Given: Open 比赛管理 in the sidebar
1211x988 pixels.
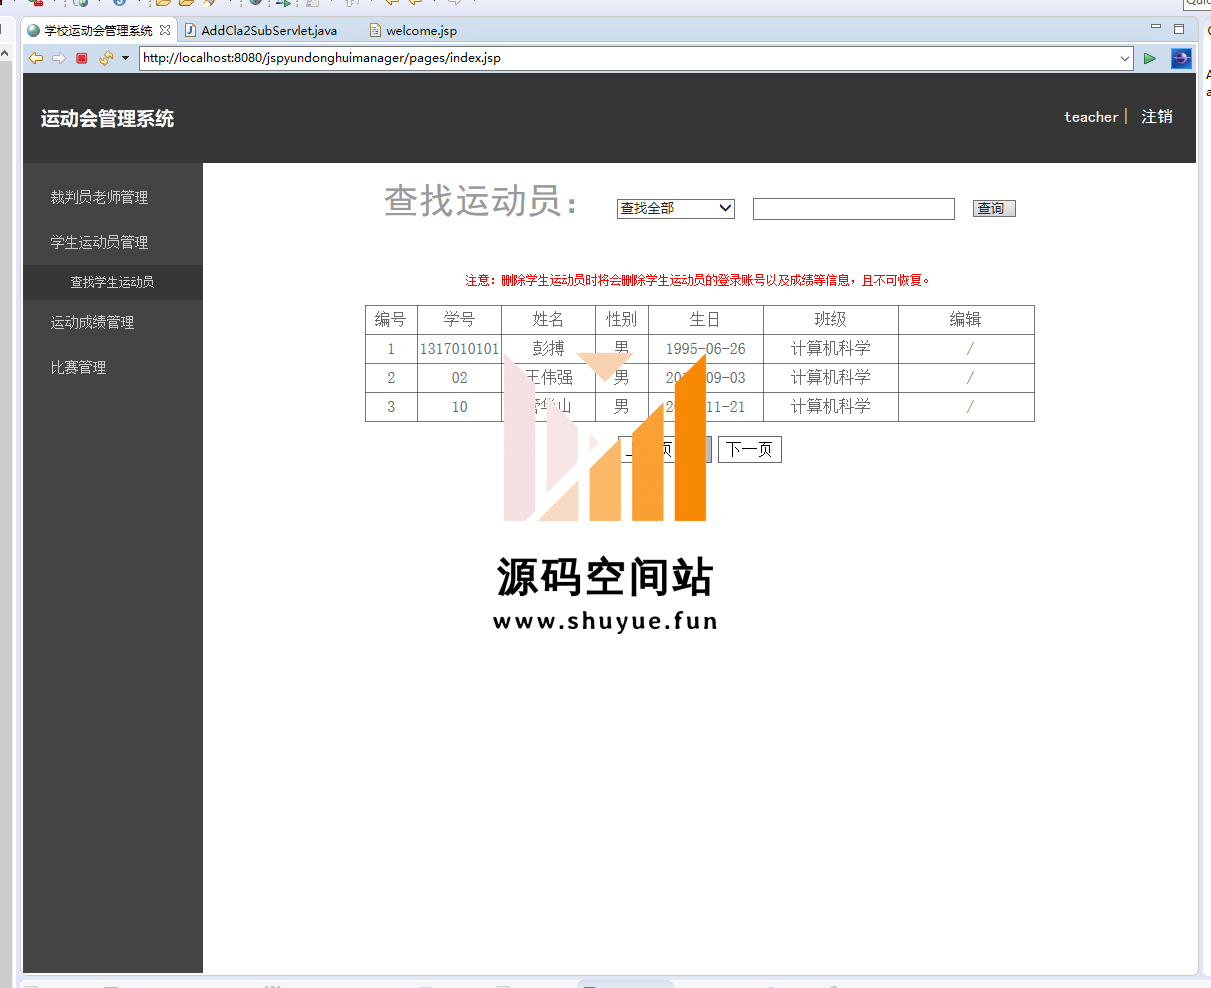Looking at the screenshot, I should point(79,367).
